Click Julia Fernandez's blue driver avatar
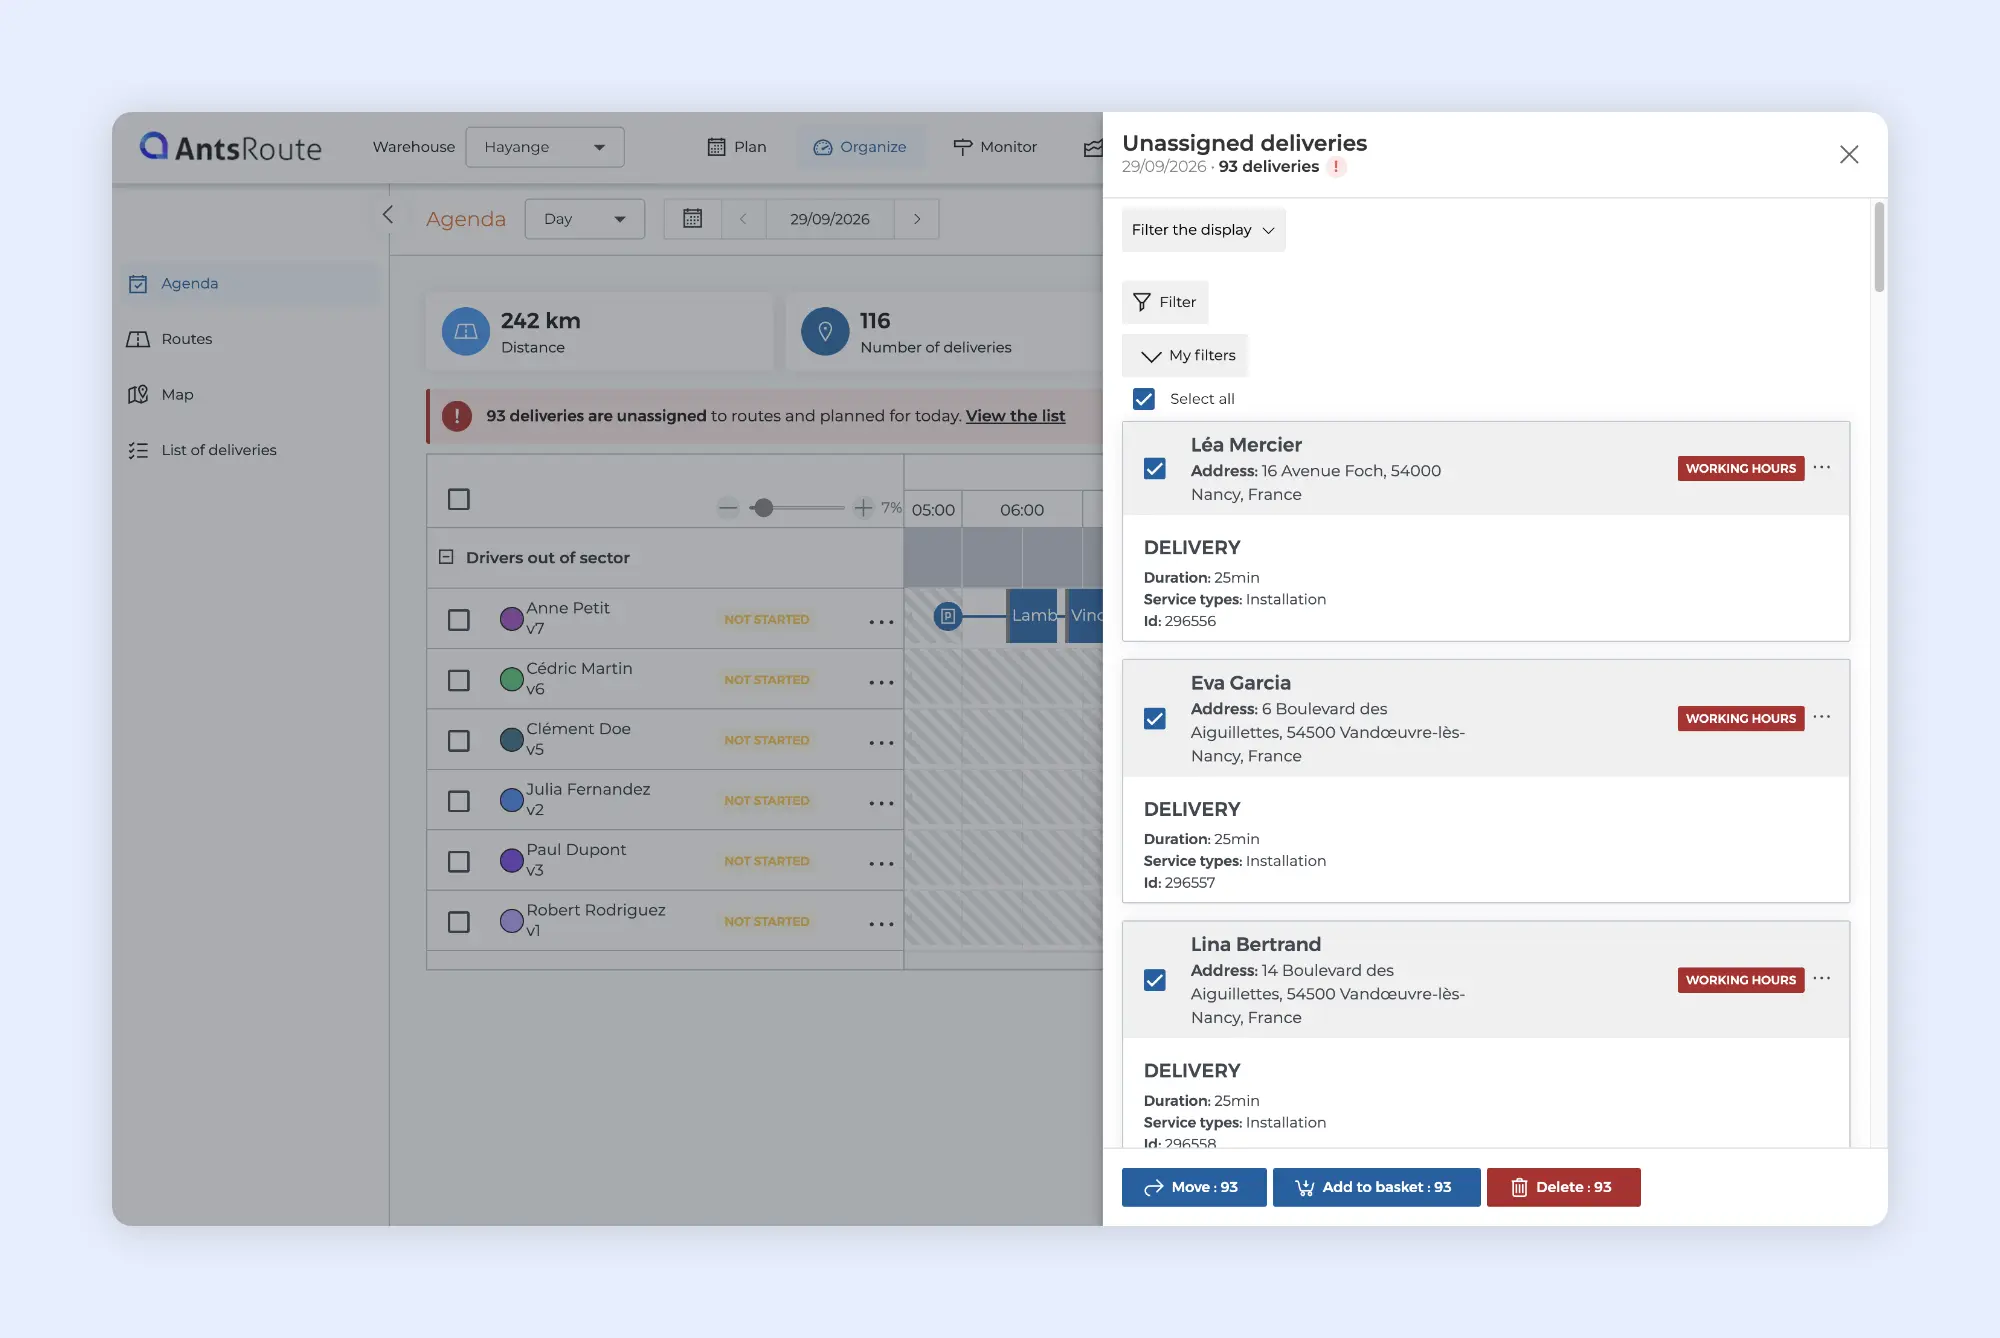This screenshot has width=2000, height=1338. (512, 800)
